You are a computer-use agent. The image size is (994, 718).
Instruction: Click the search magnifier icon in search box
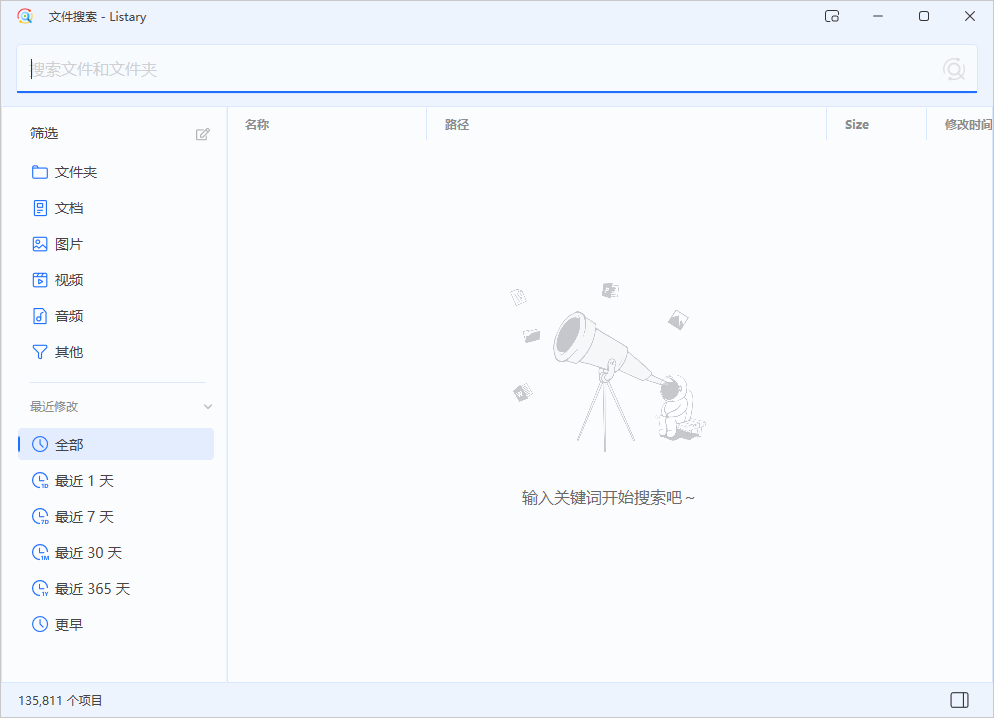pyautogui.click(x=953, y=68)
